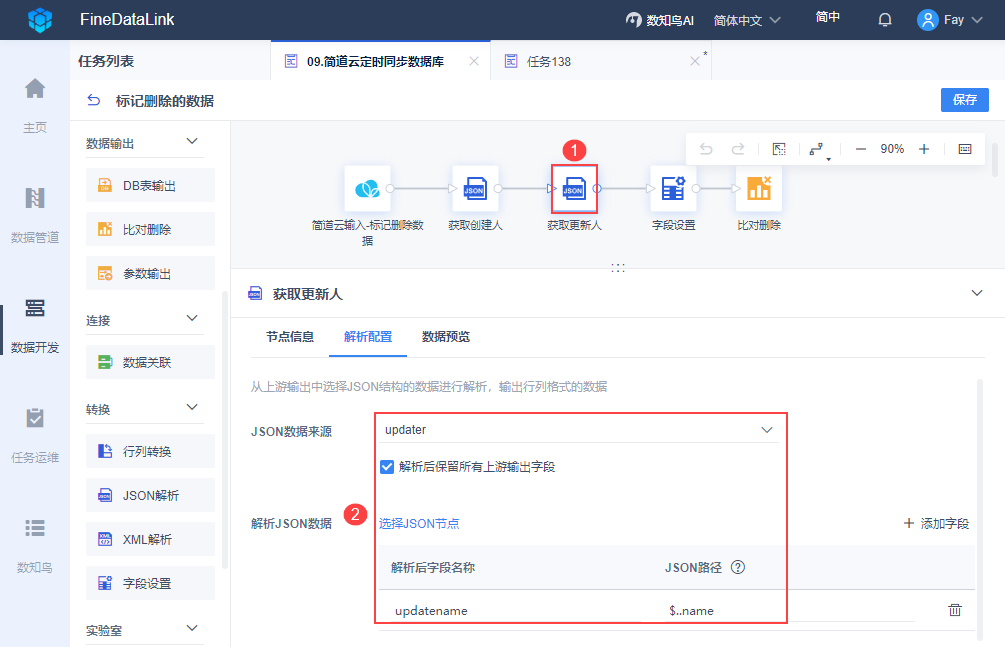This screenshot has width=1005, height=647.
Task: Show help for JSON路径
Action: click(x=738, y=567)
